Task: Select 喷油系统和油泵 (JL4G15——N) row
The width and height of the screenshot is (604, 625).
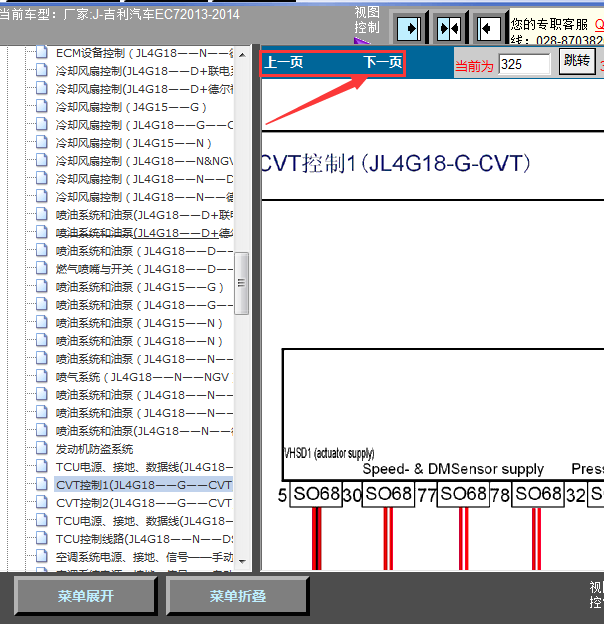Action: coord(139,323)
